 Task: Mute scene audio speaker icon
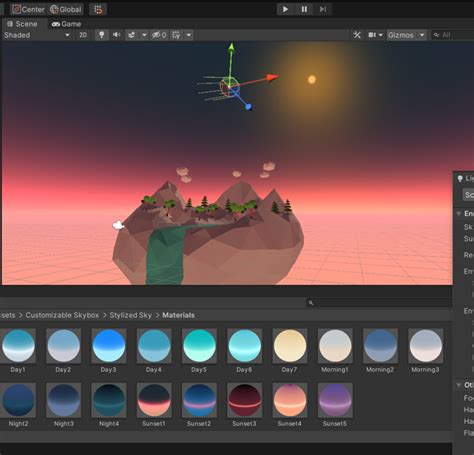pyautogui.click(x=116, y=35)
